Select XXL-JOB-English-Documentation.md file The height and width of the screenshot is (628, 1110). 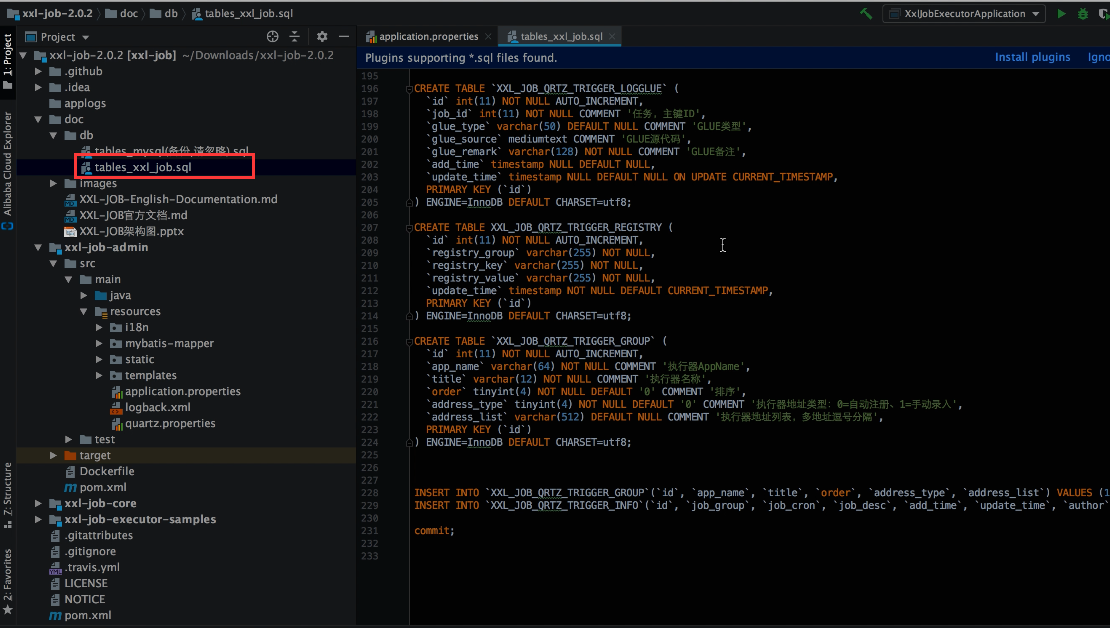178,199
